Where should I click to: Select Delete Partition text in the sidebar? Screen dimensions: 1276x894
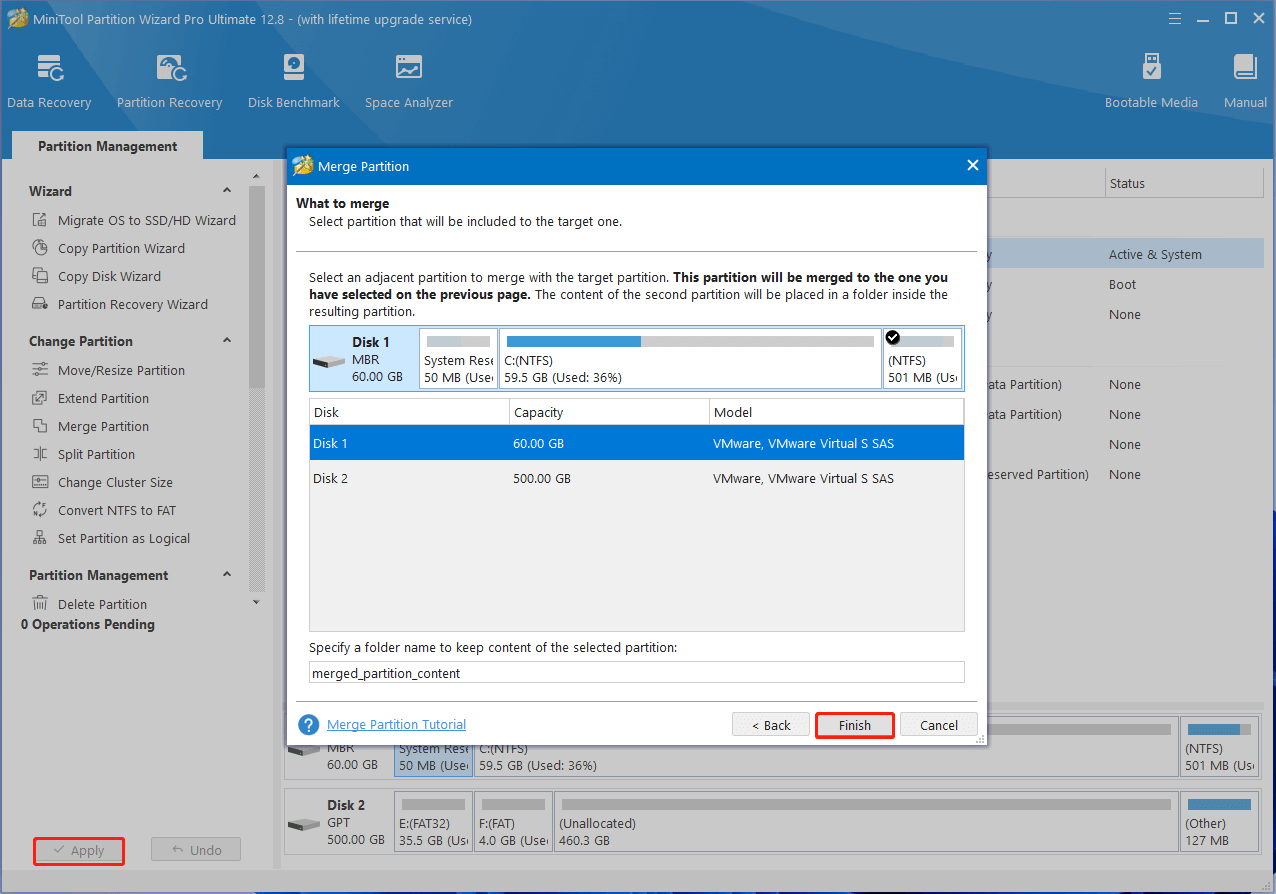102,604
